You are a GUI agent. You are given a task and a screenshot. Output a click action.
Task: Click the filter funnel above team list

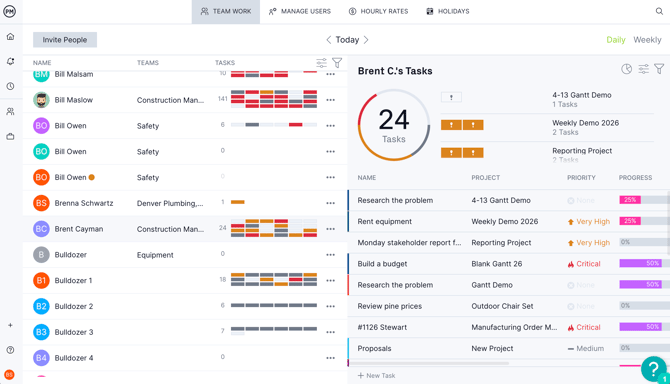pyautogui.click(x=337, y=63)
